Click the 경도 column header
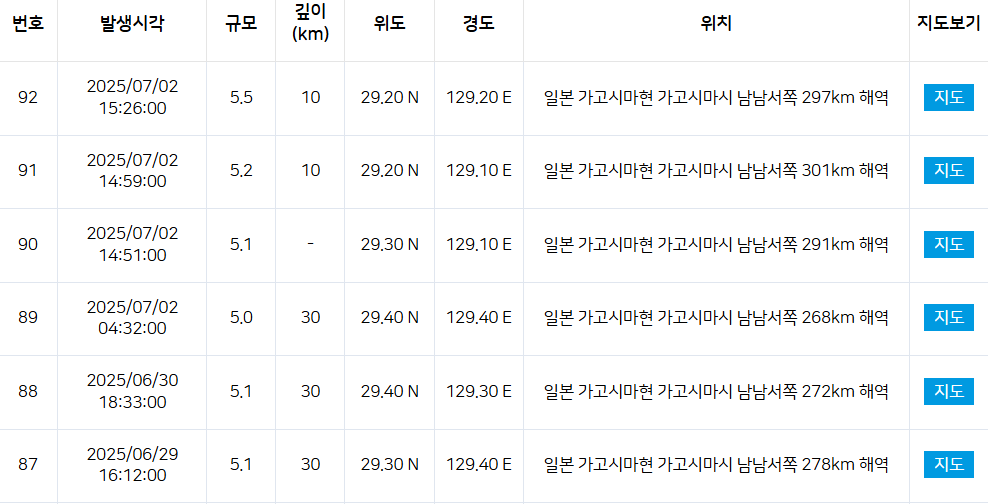The width and height of the screenshot is (993, 504). pyautogui.click(x=478, y=24)
